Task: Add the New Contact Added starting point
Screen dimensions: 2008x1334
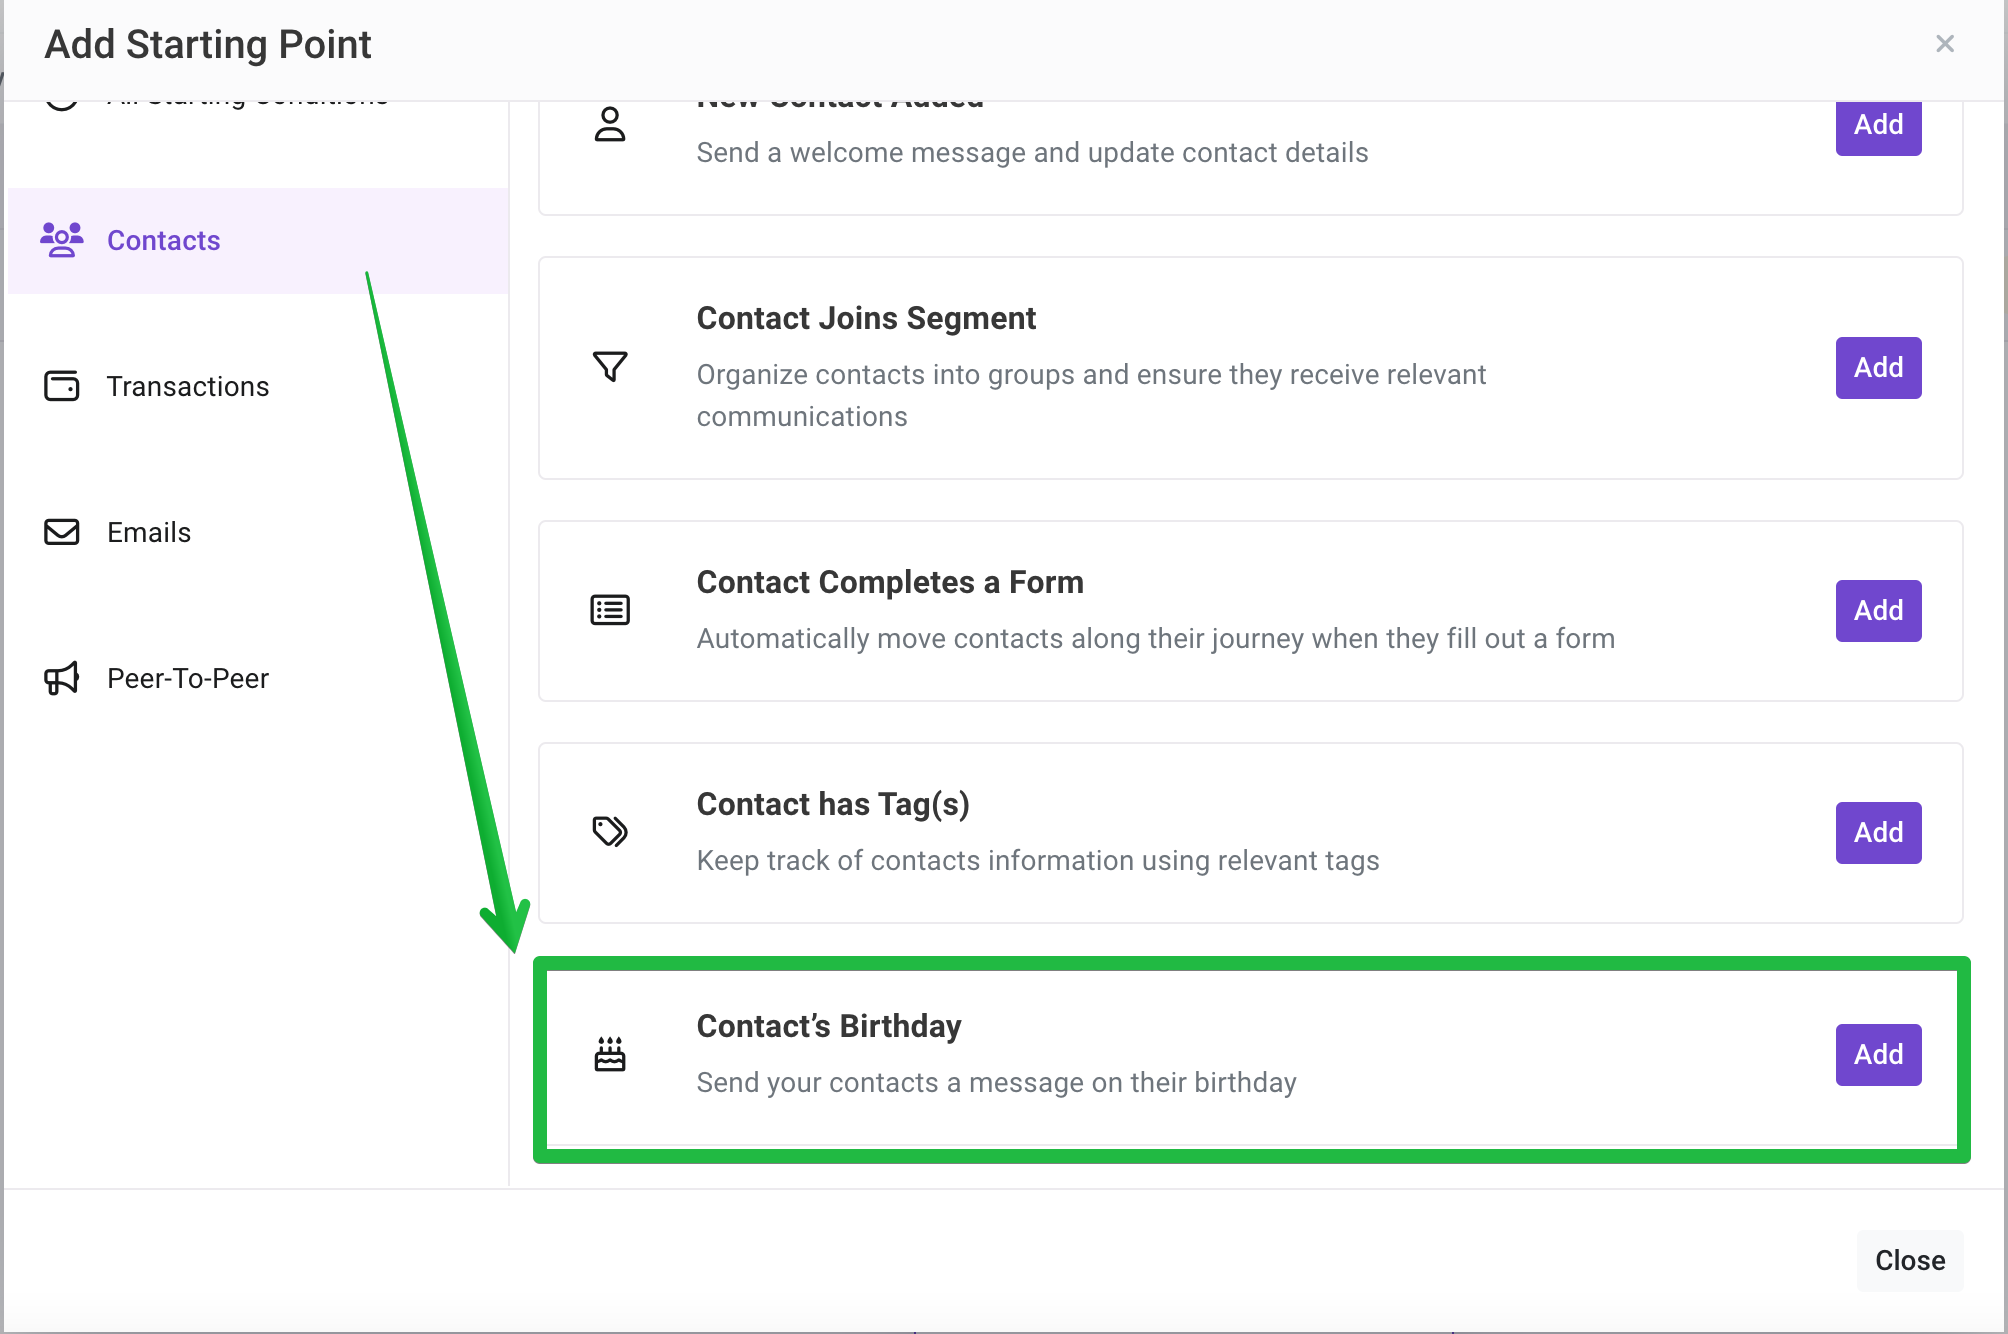Action: tap(1878, 126)
